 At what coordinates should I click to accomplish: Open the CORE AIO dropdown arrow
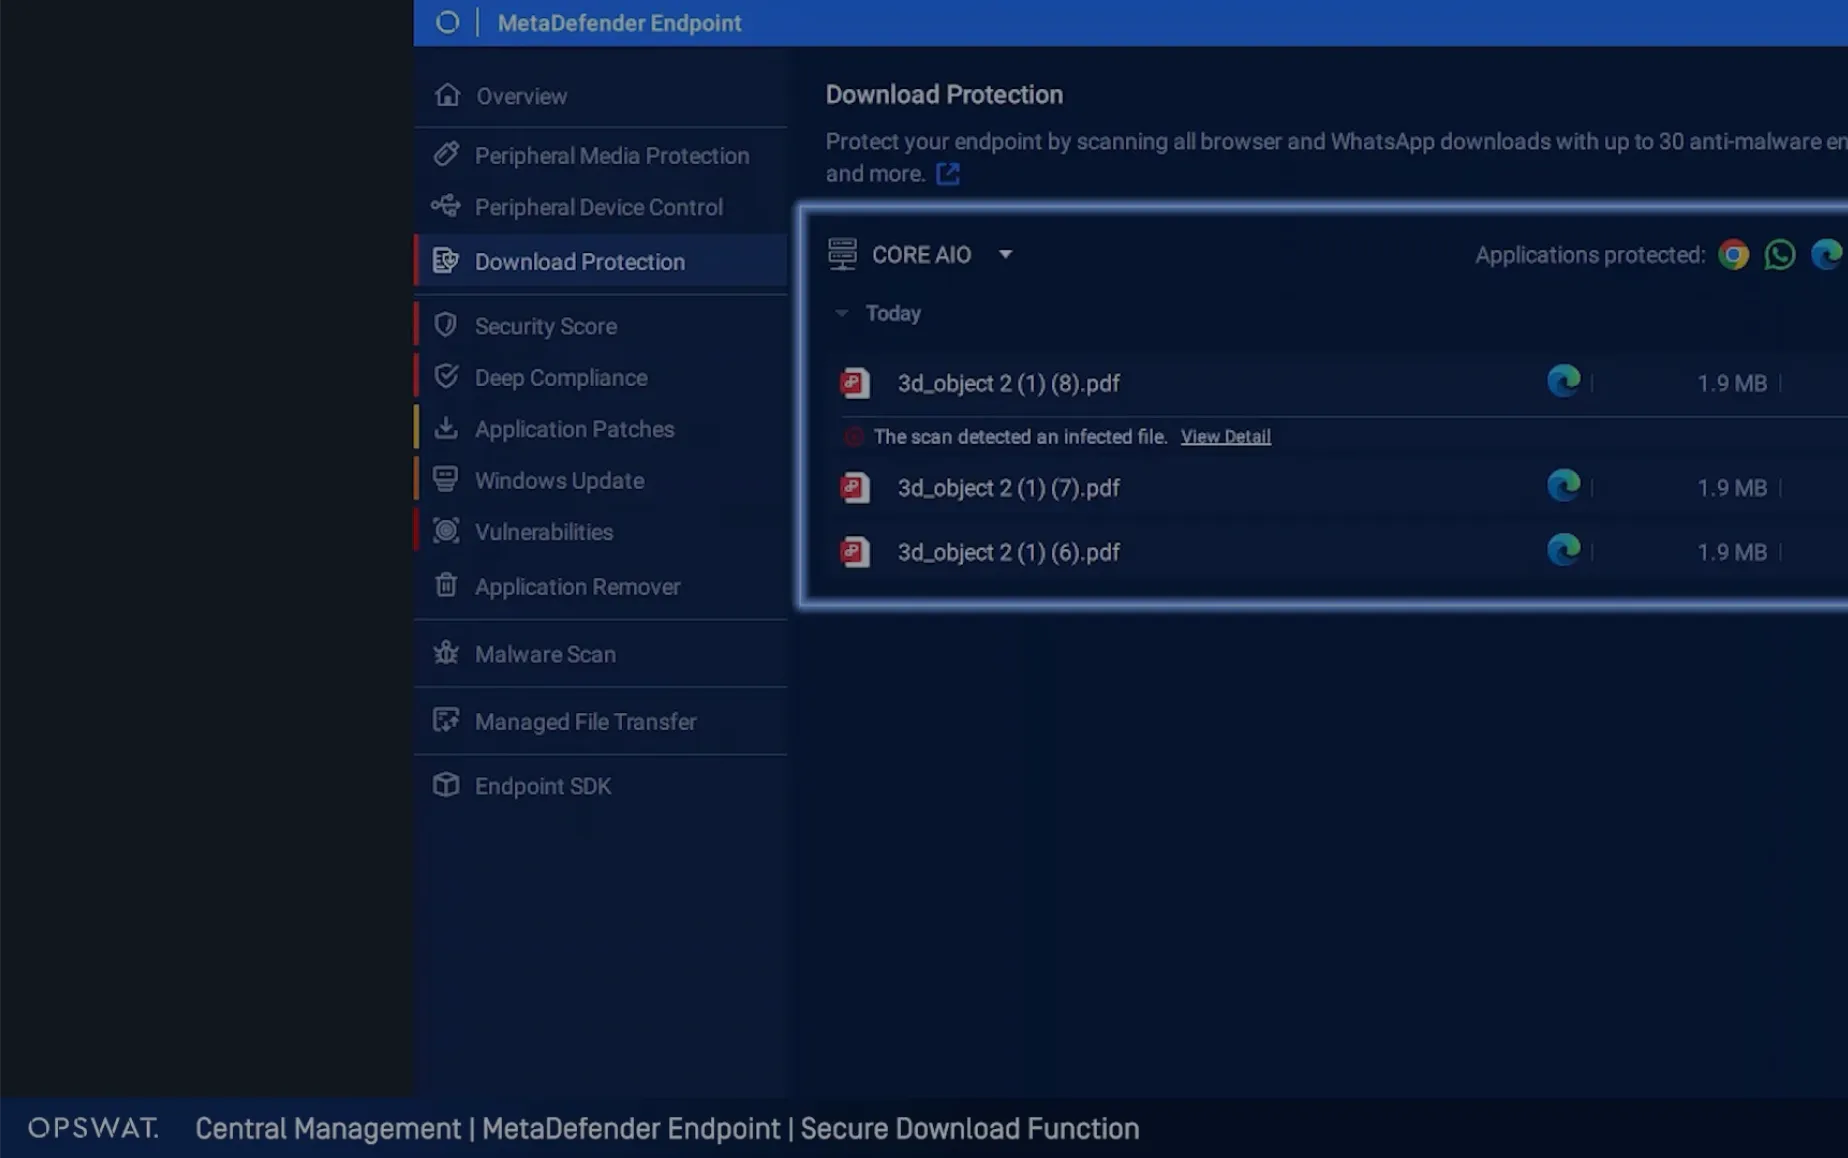pos(1006,255)
